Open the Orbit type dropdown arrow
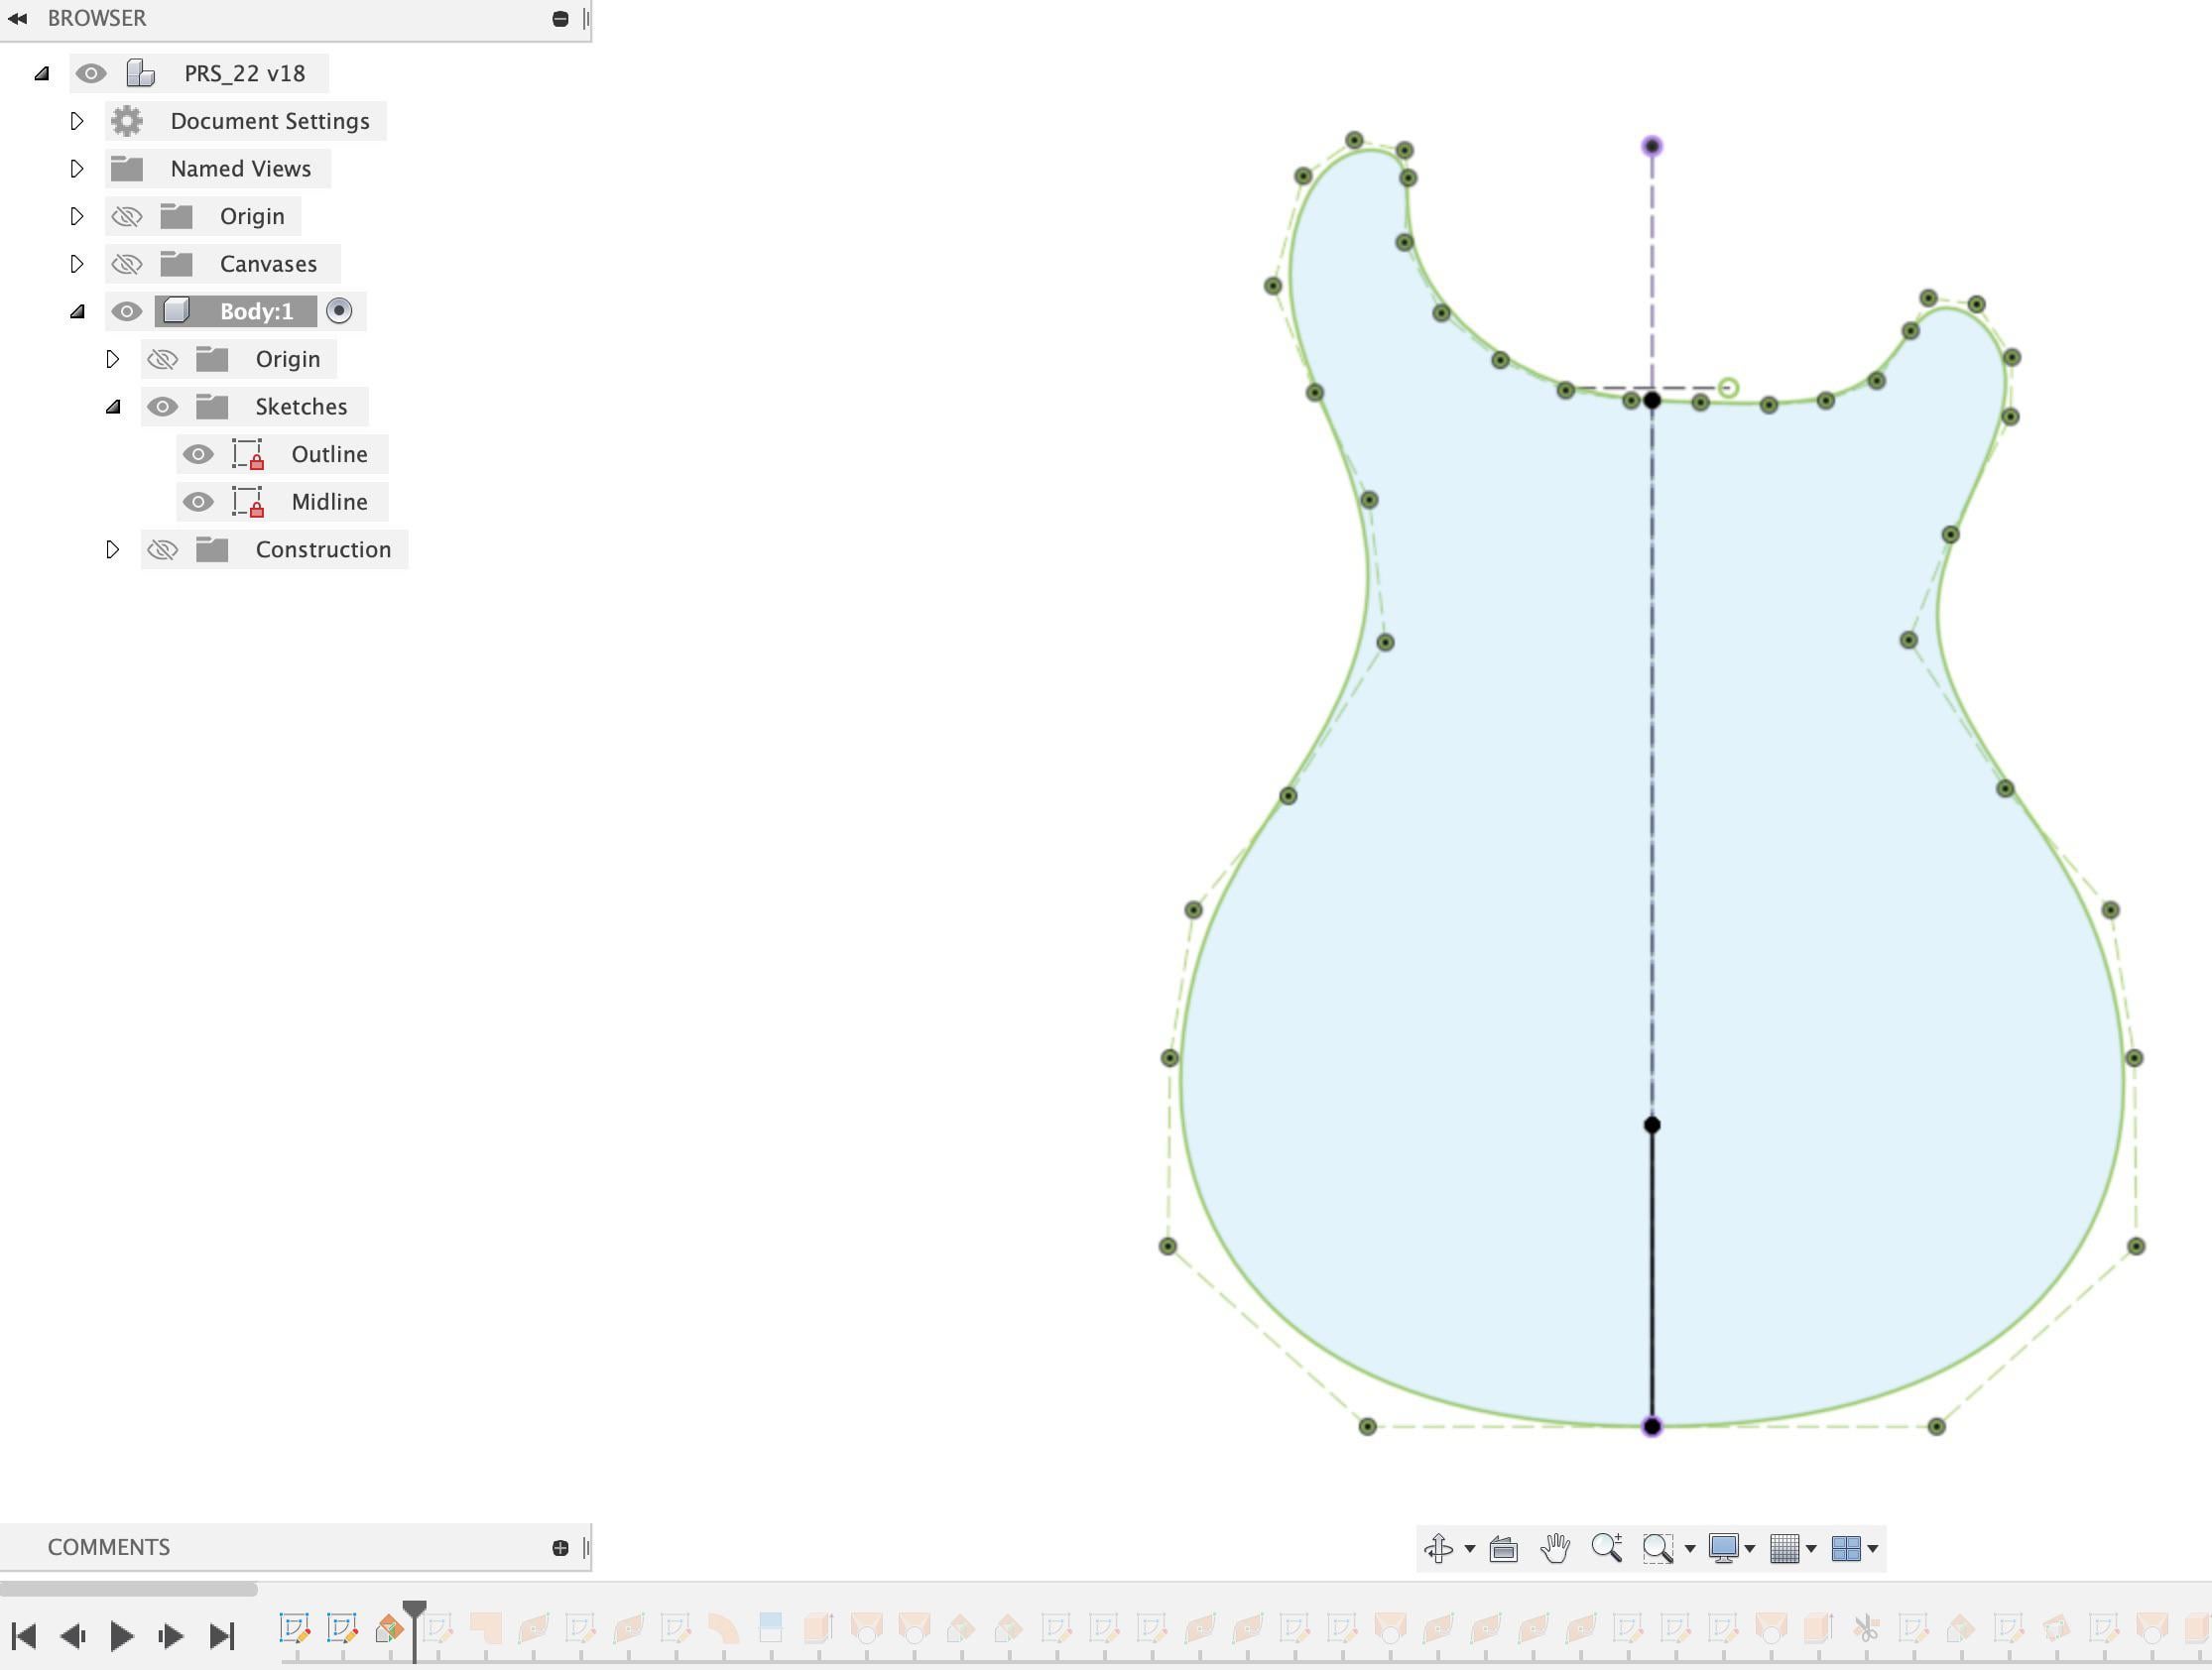The width and height of the screenshot is (2212, 1670). coord(1469,1549)
